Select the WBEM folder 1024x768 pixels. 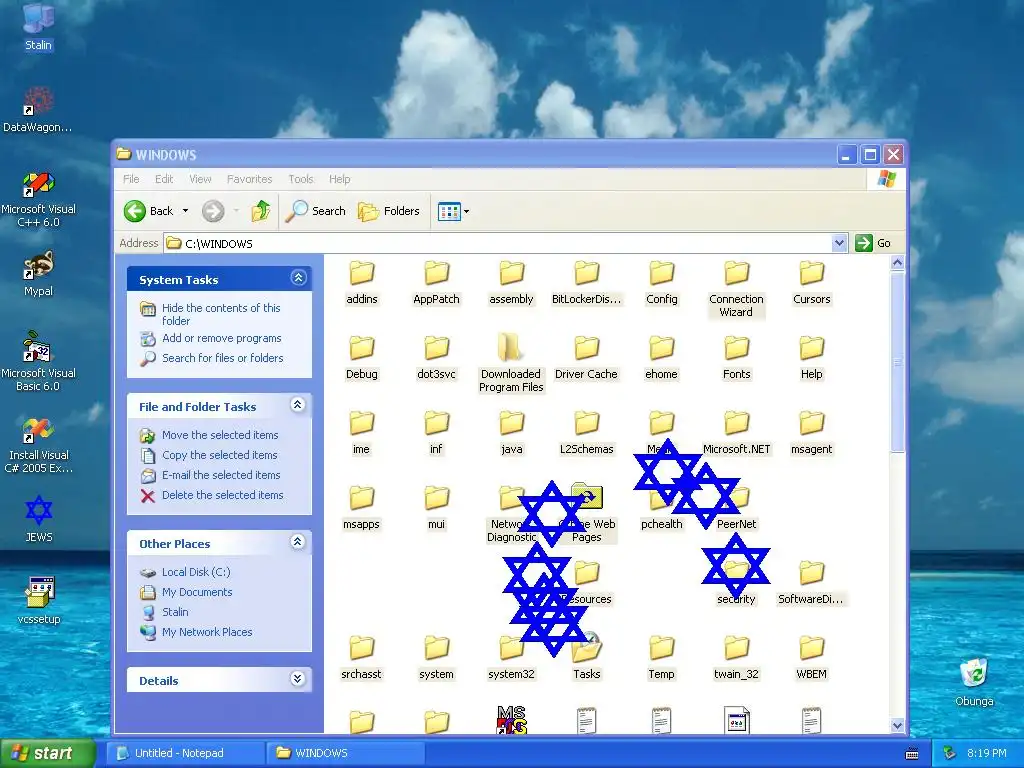[x=812, y=659]
